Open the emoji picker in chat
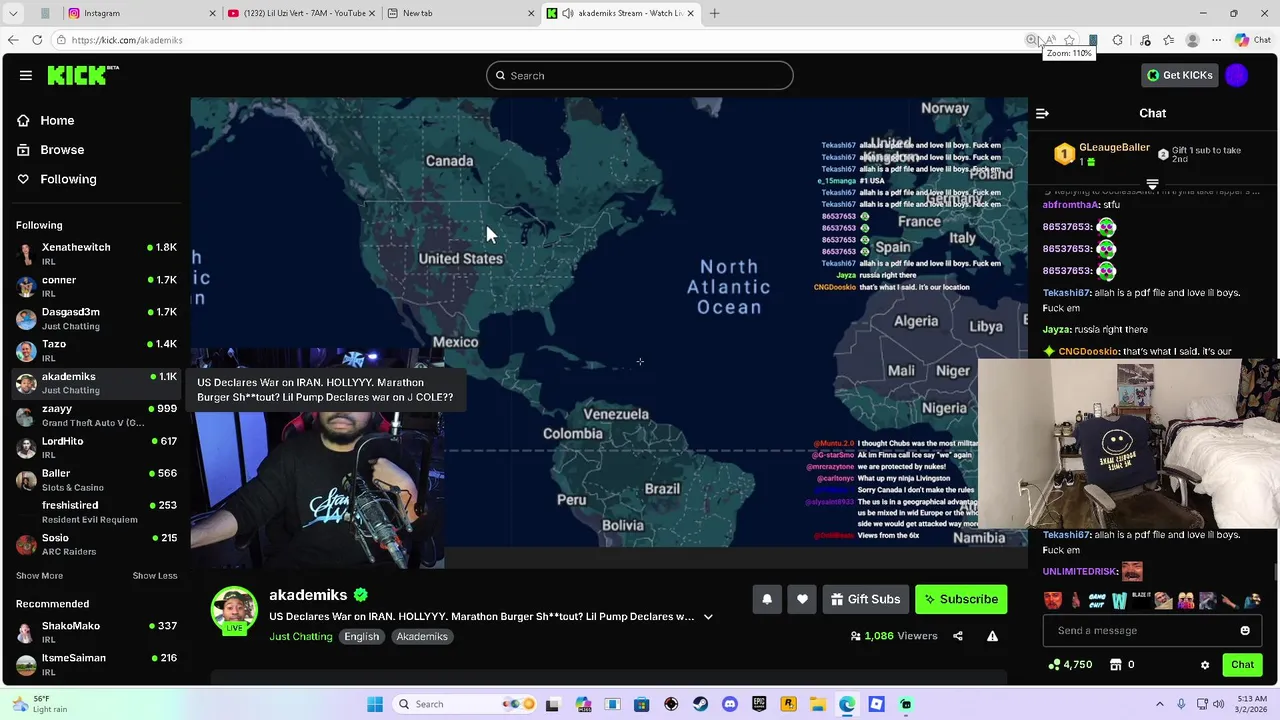The width and height of the screenshot is (1280, 720). [1245, 631]
